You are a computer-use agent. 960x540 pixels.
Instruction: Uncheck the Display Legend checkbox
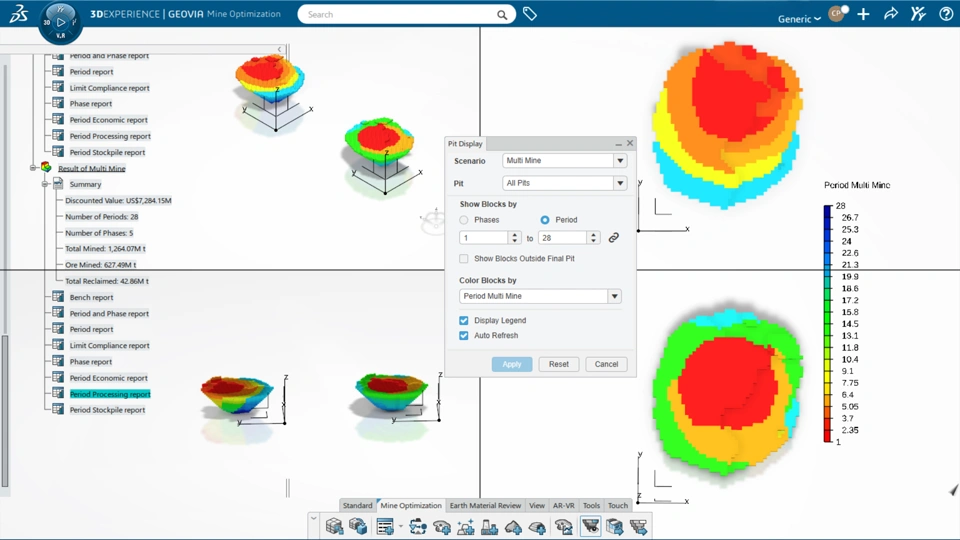click(463, 320)
